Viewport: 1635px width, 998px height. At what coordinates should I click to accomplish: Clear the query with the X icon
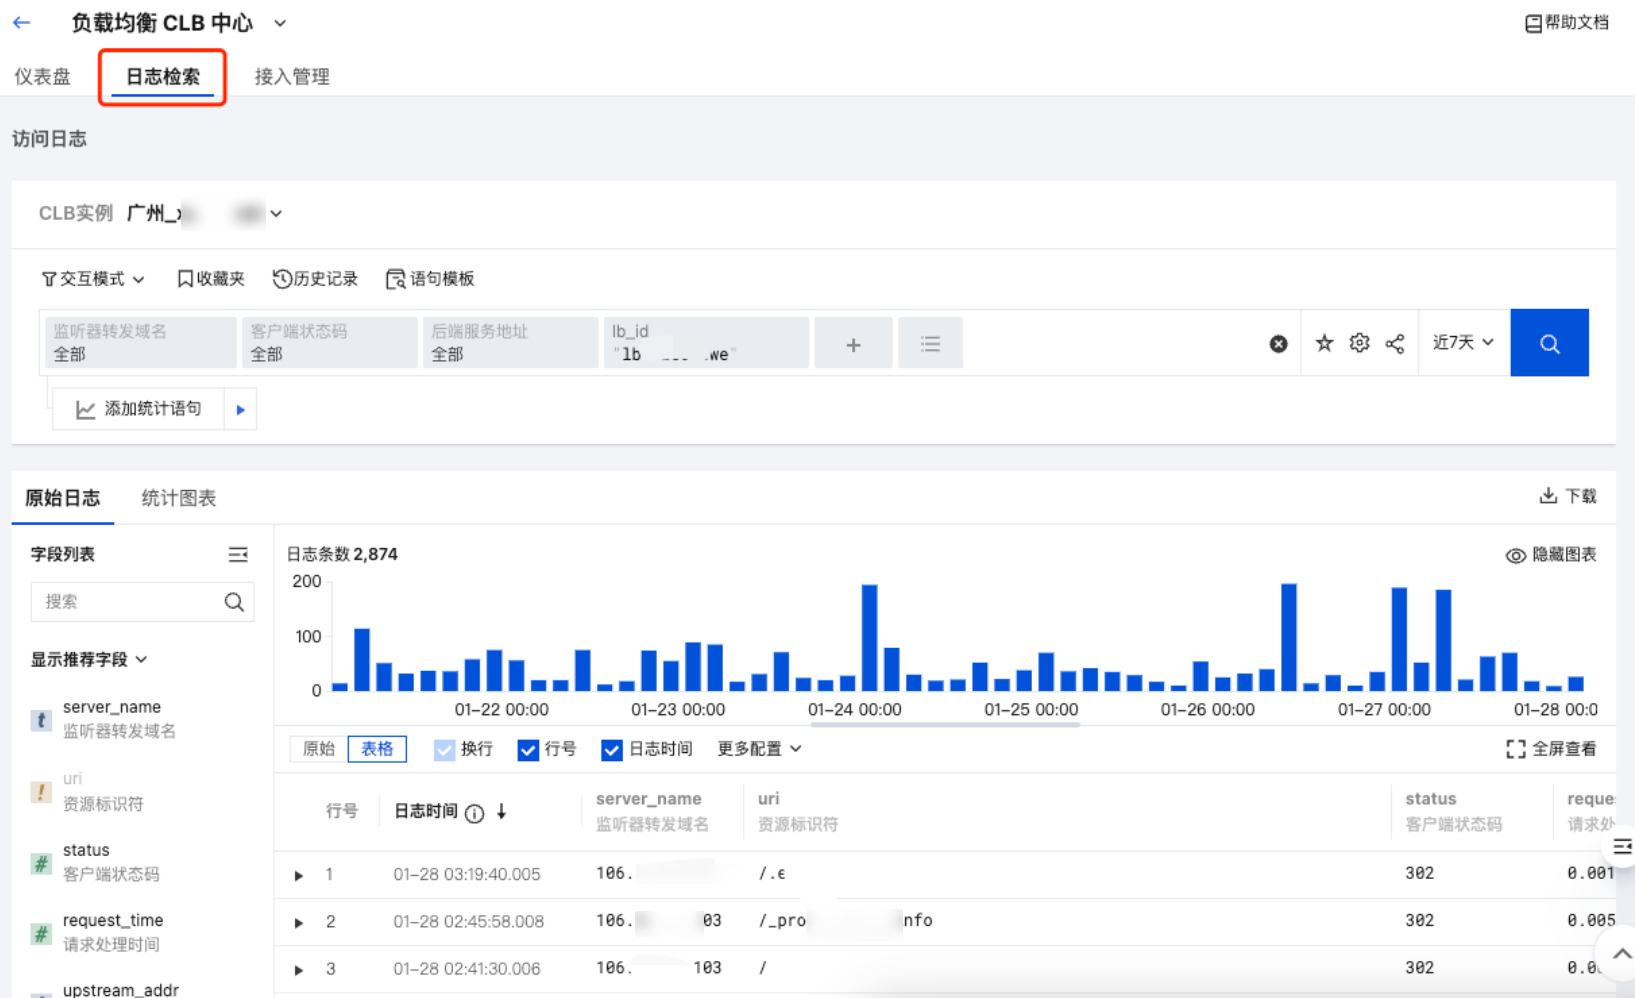[1278, 344]
